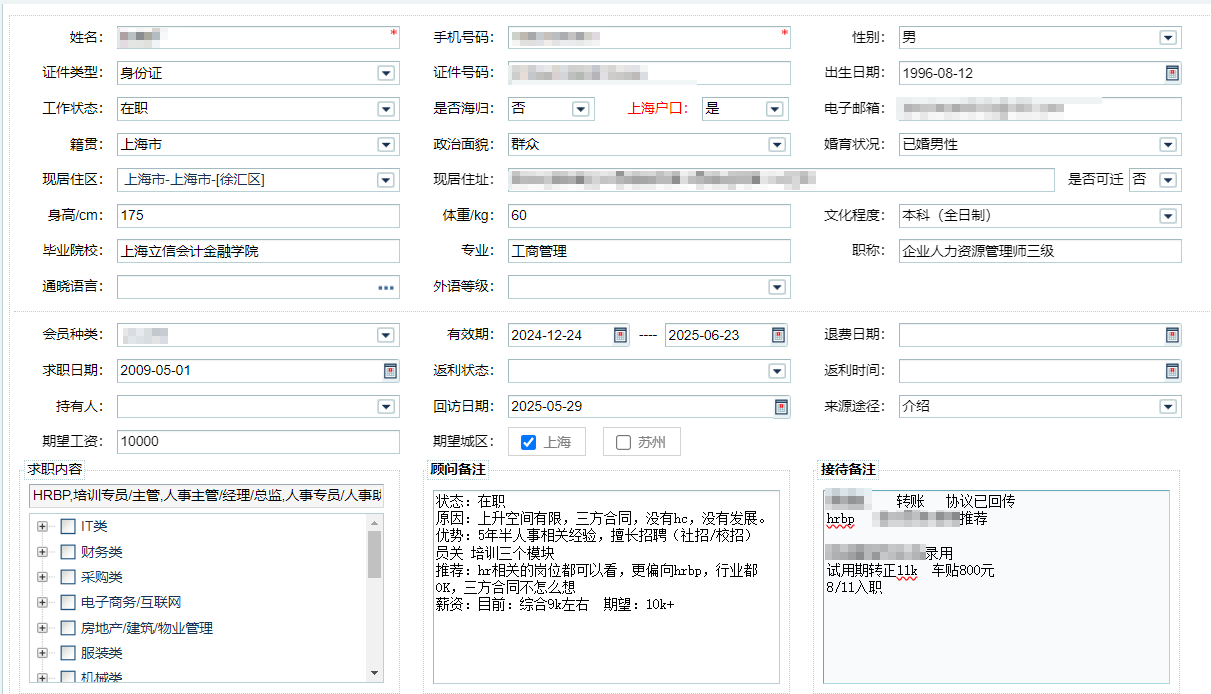The image size is (1211, 694).
Task: Click the up arrow of job category scrollbar
Action: pos(375,522)
